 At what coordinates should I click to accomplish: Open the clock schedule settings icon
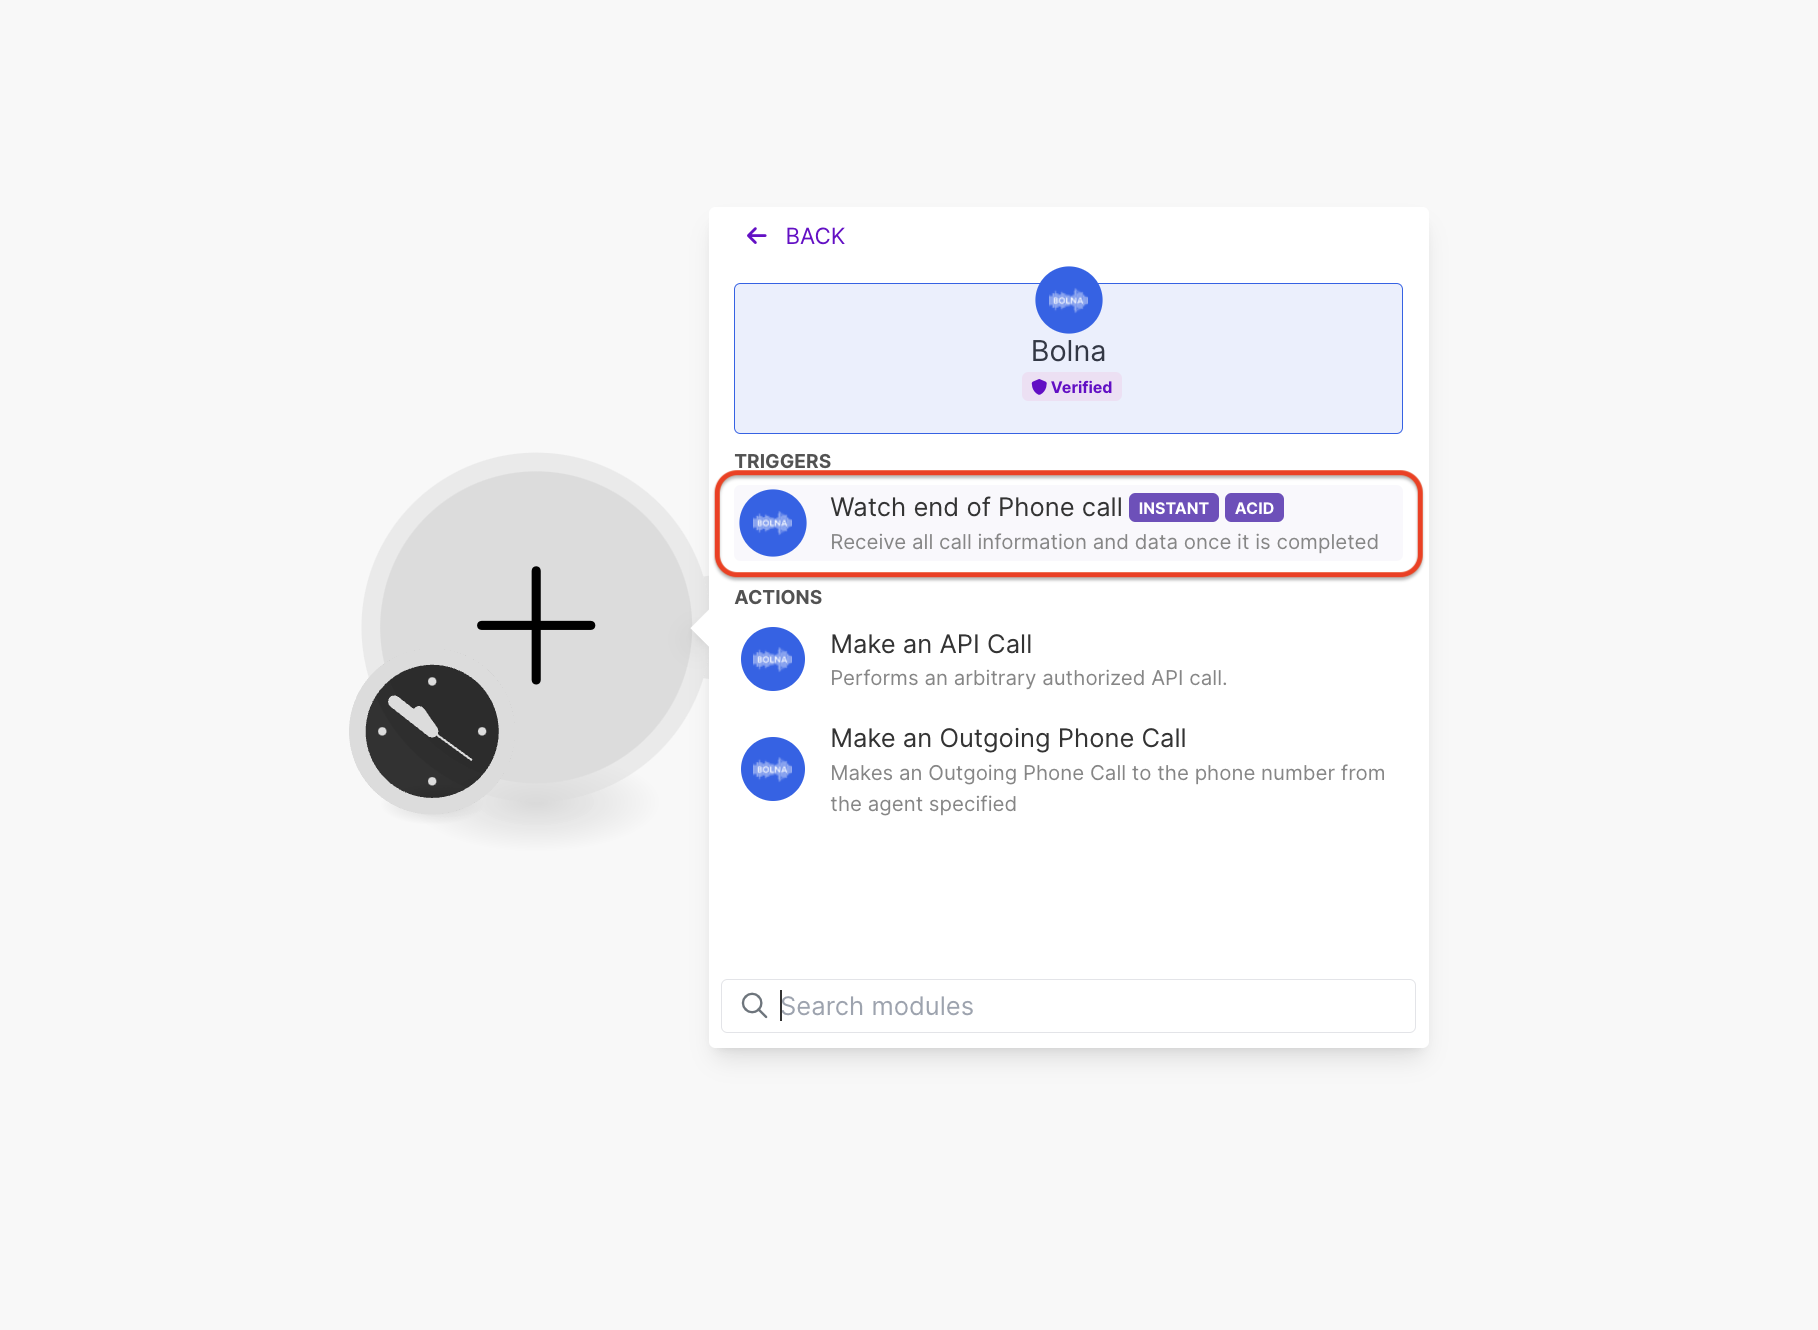coord(432,731)
